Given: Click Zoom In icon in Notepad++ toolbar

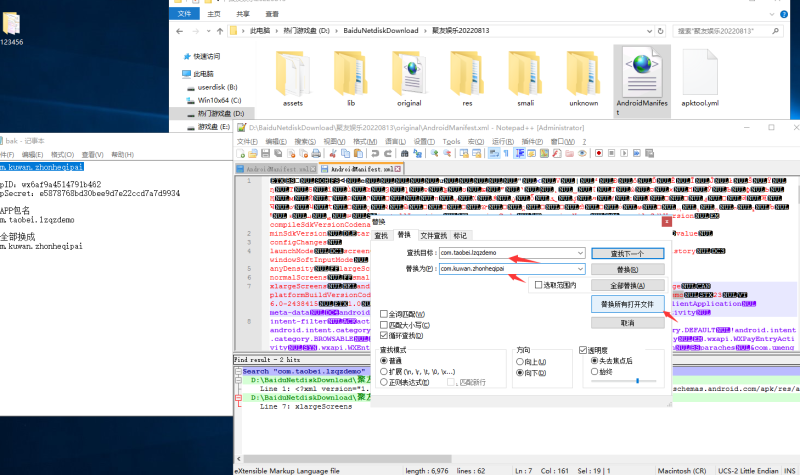Looking at the screenshot, I should pyautogui.click(x=434, y=153).
